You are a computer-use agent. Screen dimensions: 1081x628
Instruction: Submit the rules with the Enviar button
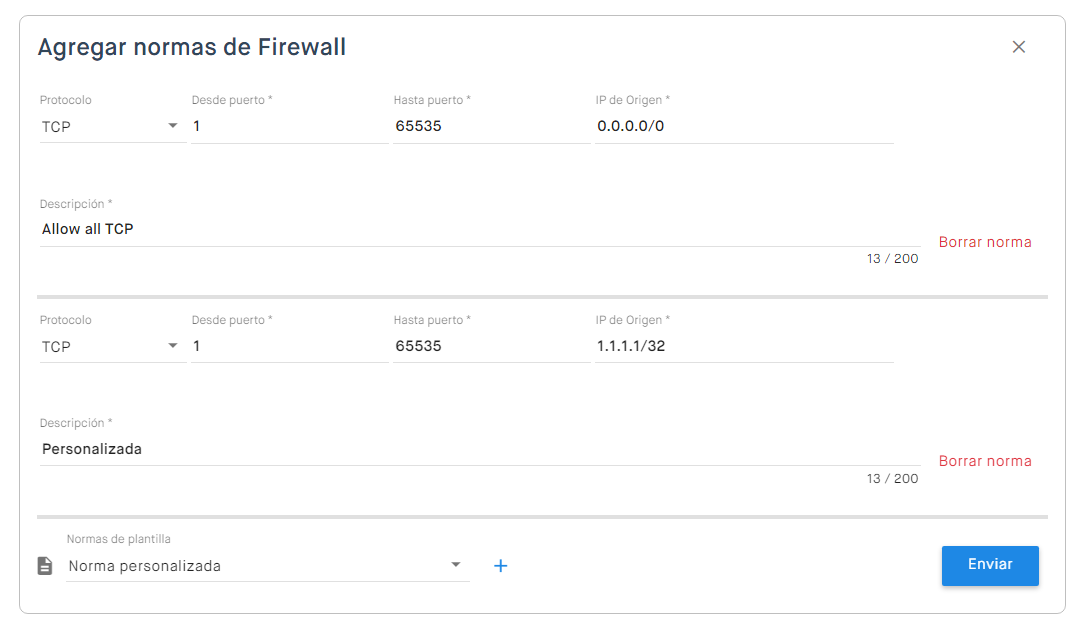click(x=990, y=566)
